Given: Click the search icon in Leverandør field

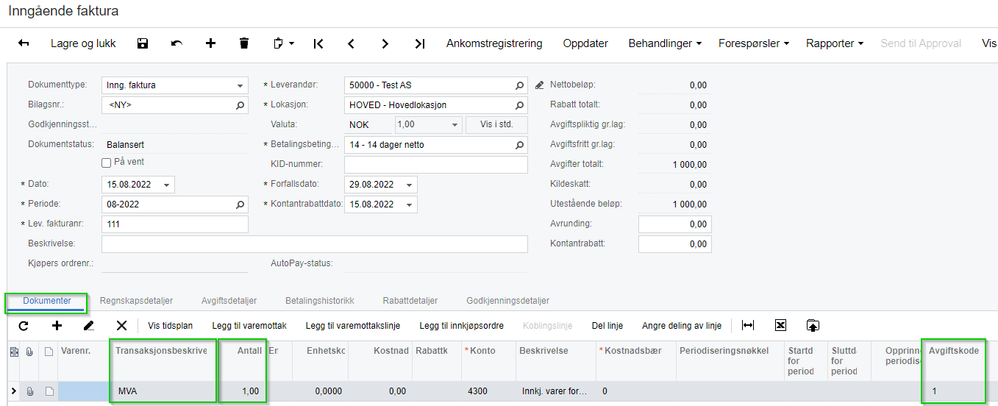Looking at the screenshot, I should [x=520, y=85].
